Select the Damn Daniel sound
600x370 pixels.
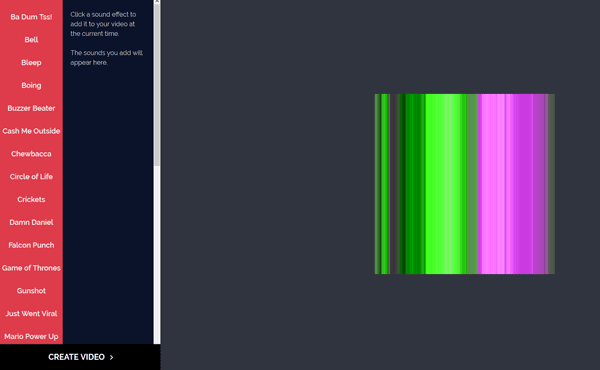[x=31, y=222]
